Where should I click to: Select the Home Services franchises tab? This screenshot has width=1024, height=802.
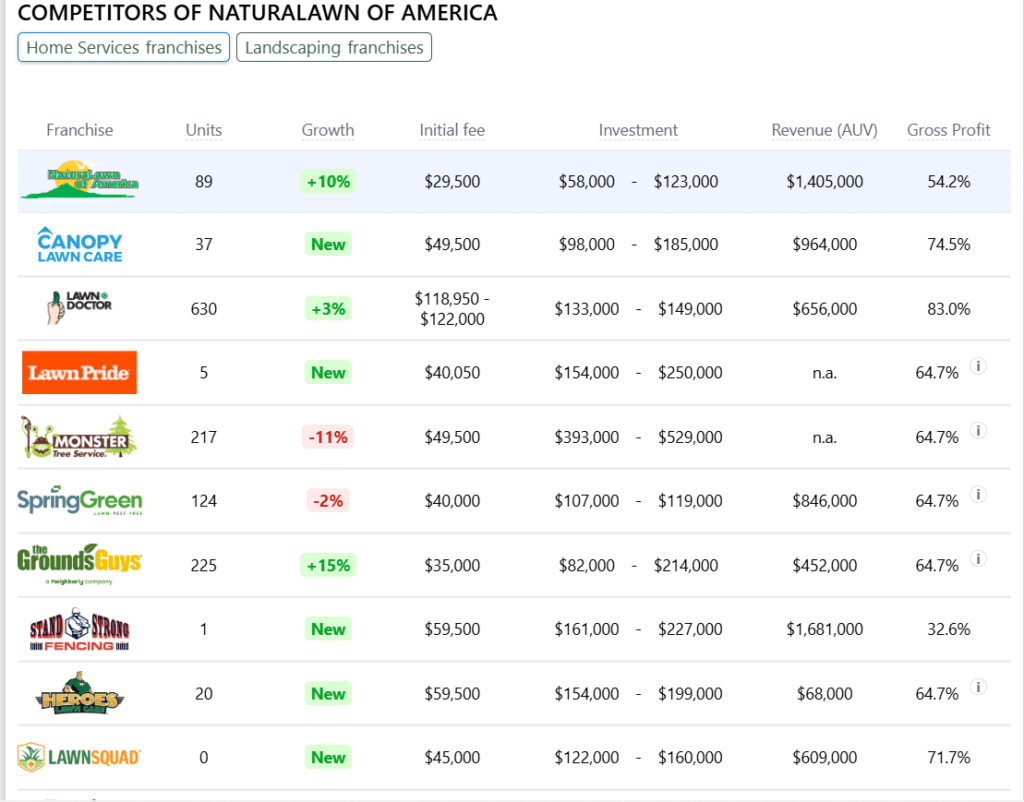click(x=123, y=48)
